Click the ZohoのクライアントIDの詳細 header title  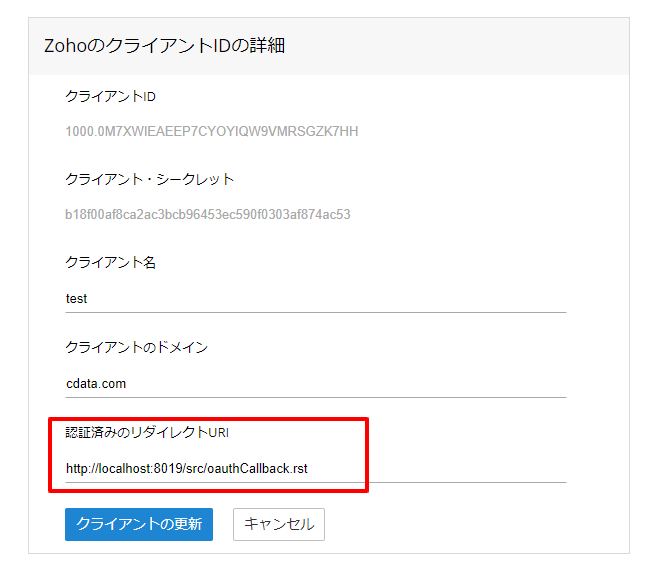coord(165,46)
